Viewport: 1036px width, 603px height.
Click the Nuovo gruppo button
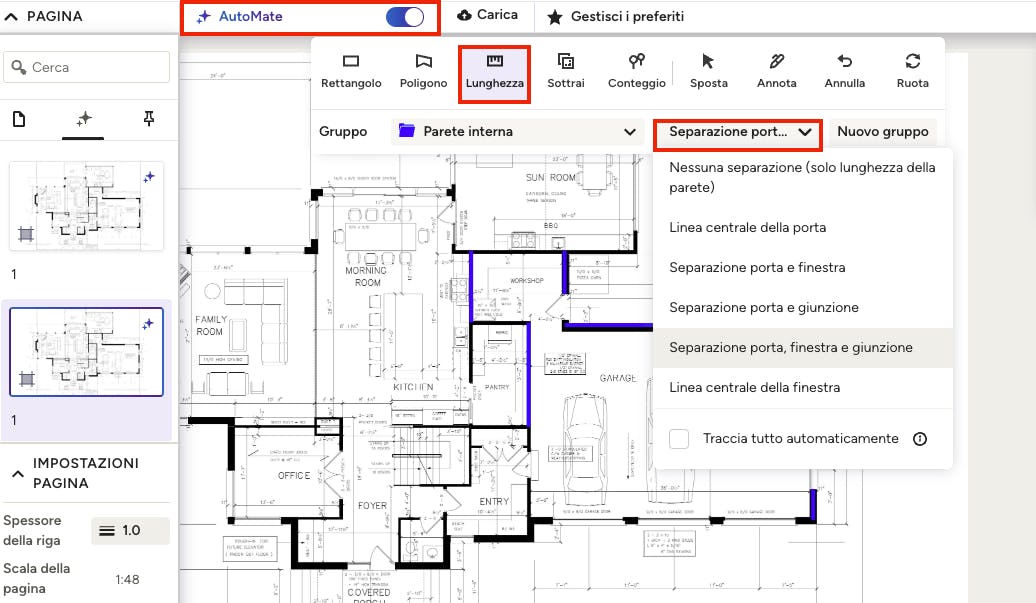882,131
